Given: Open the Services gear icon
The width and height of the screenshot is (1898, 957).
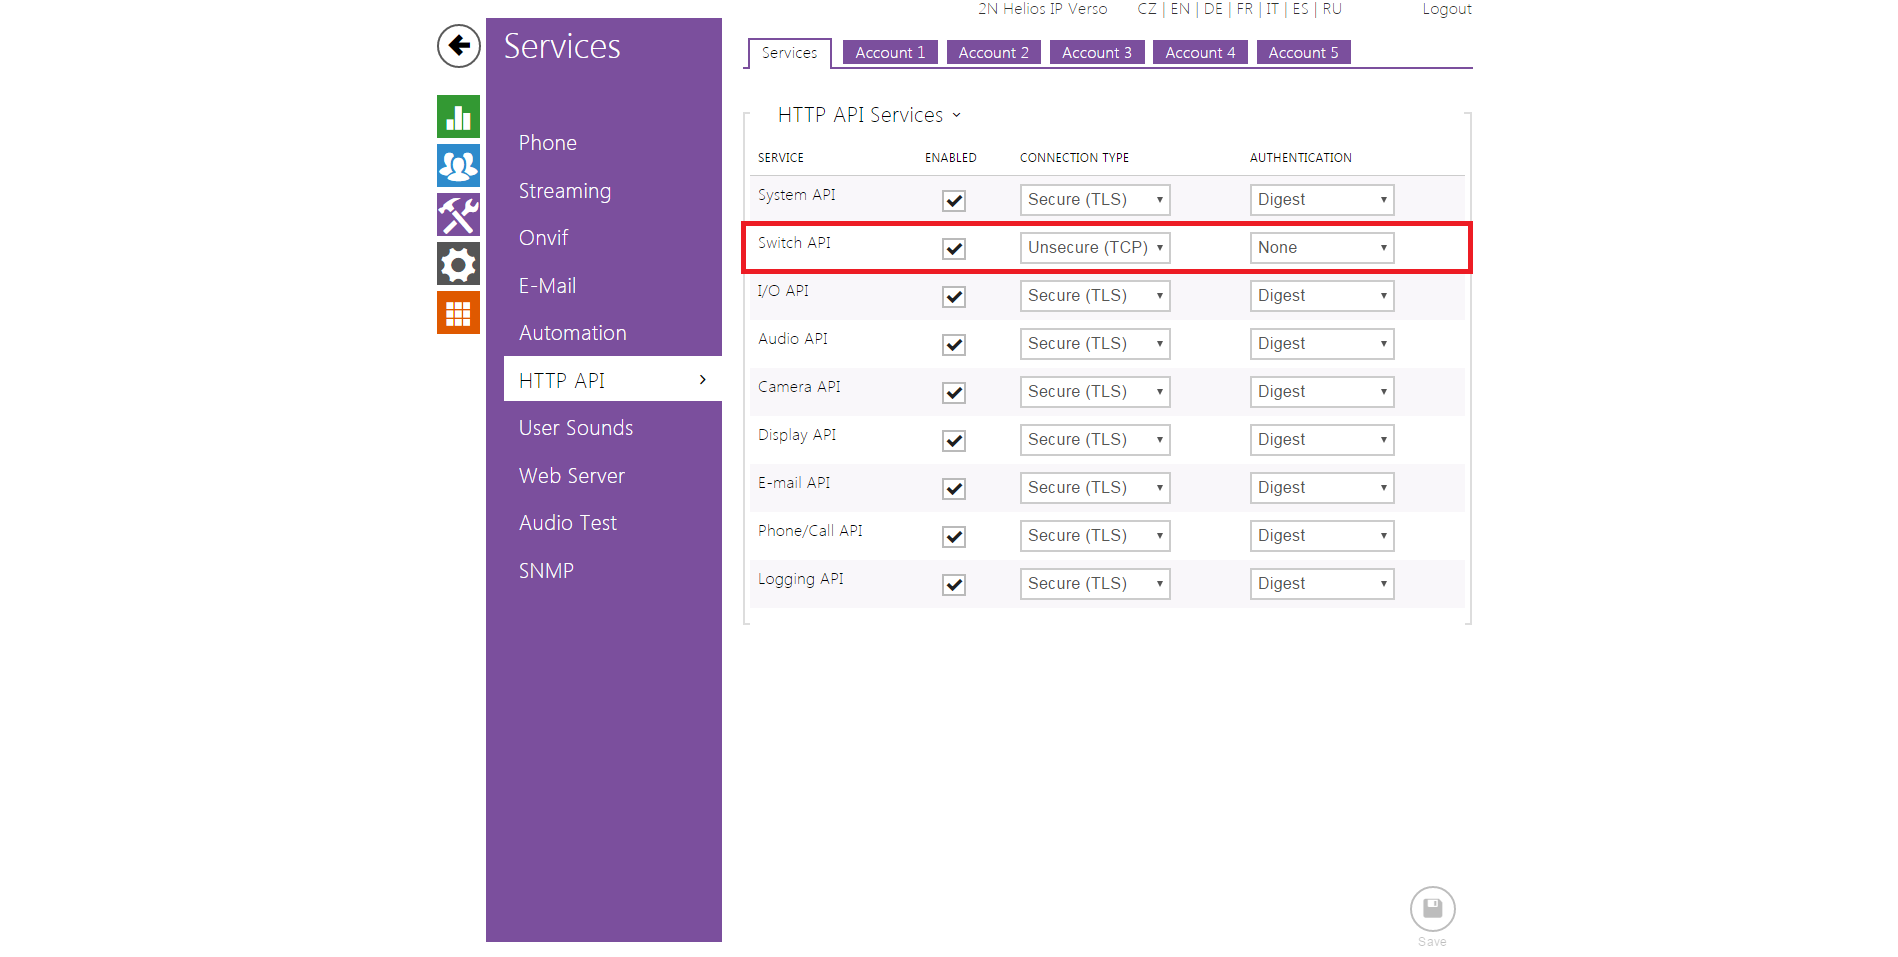Looking at the screenshot, I should coord(458,264).
